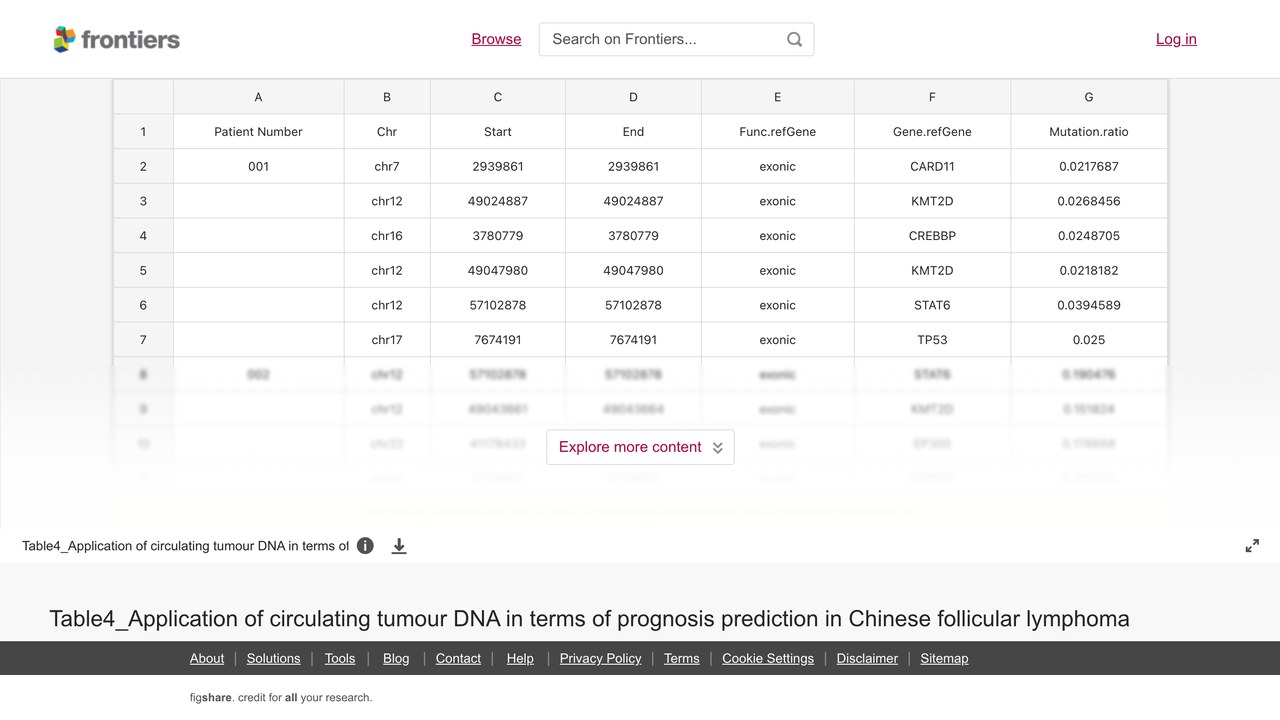Focus the Search on Frontiers field
The width and height of the screenshot is (1280, 720).
coord(676,39)
